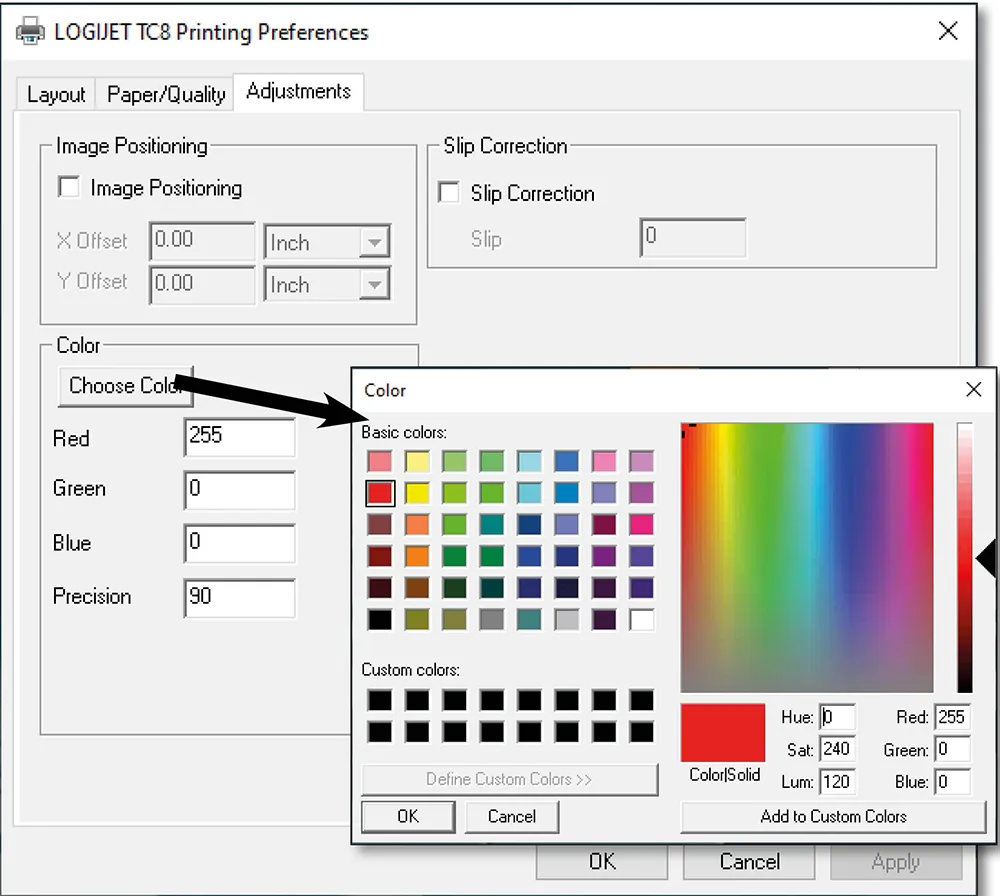This screenshot has width=1000, height=896.
Task: Click the Y Offset value field
Action: [202, 284]
